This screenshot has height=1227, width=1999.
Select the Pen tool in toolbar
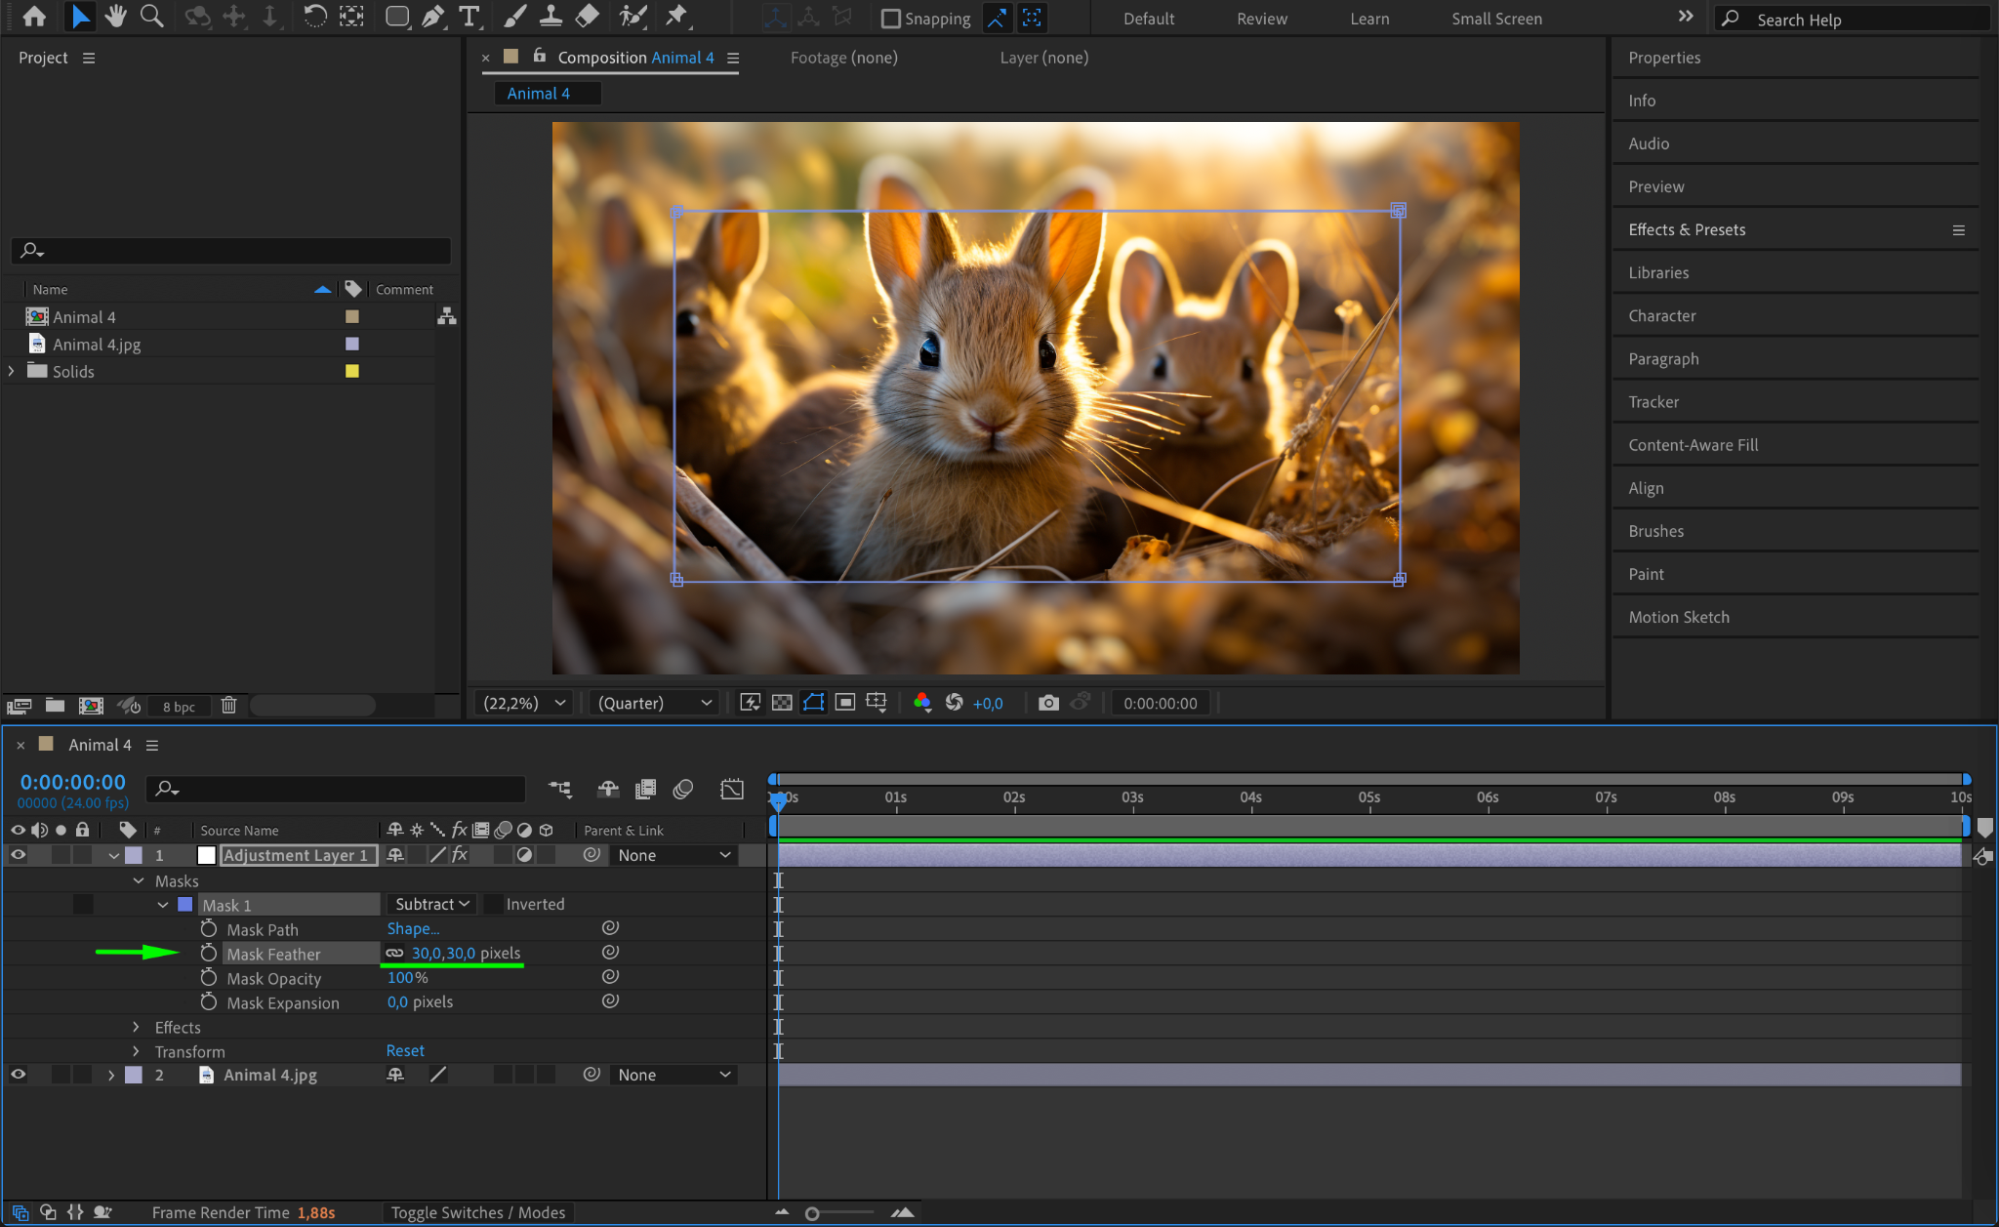pyautogui.click(x=433, y=16)
